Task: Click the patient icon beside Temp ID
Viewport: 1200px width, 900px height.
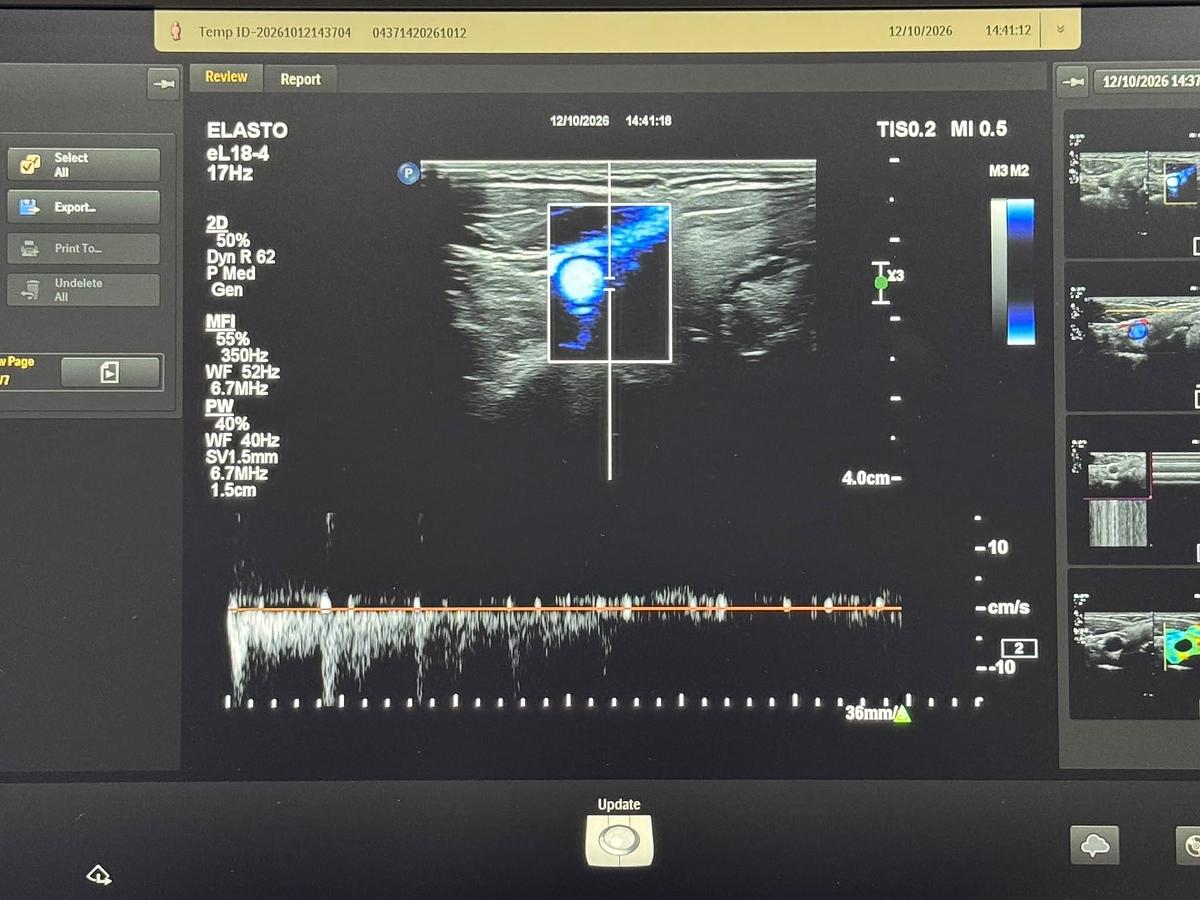Action: (177, 31)
